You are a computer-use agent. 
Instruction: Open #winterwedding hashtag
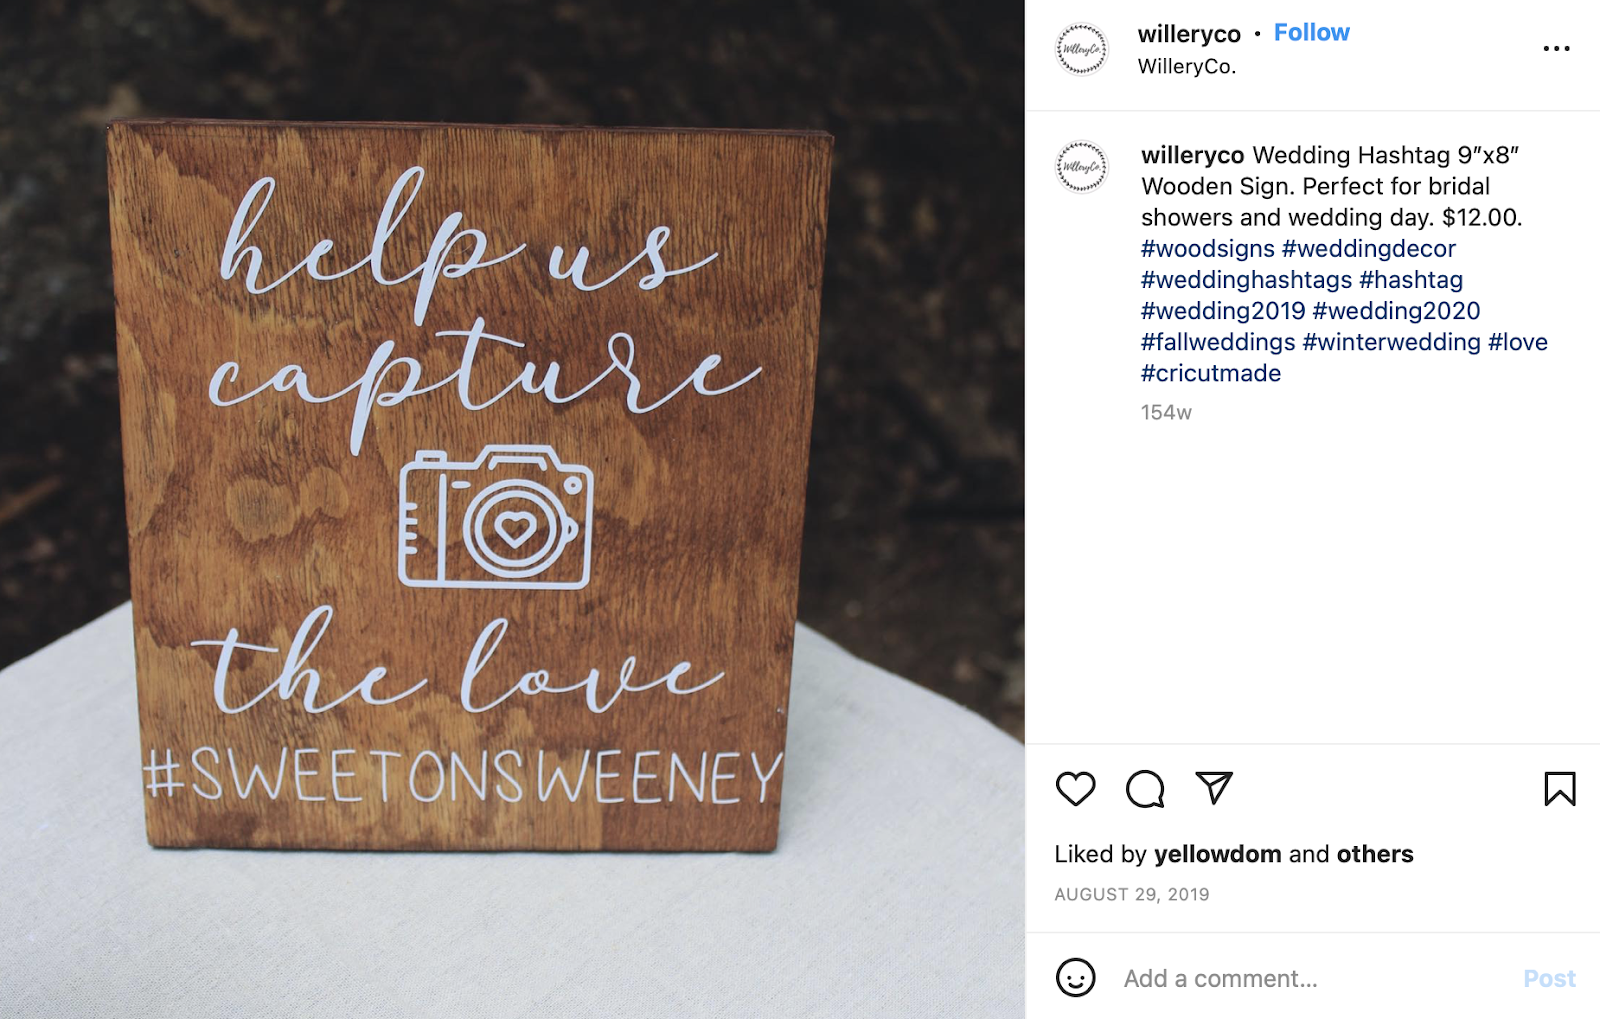[x=1391, y=342]
